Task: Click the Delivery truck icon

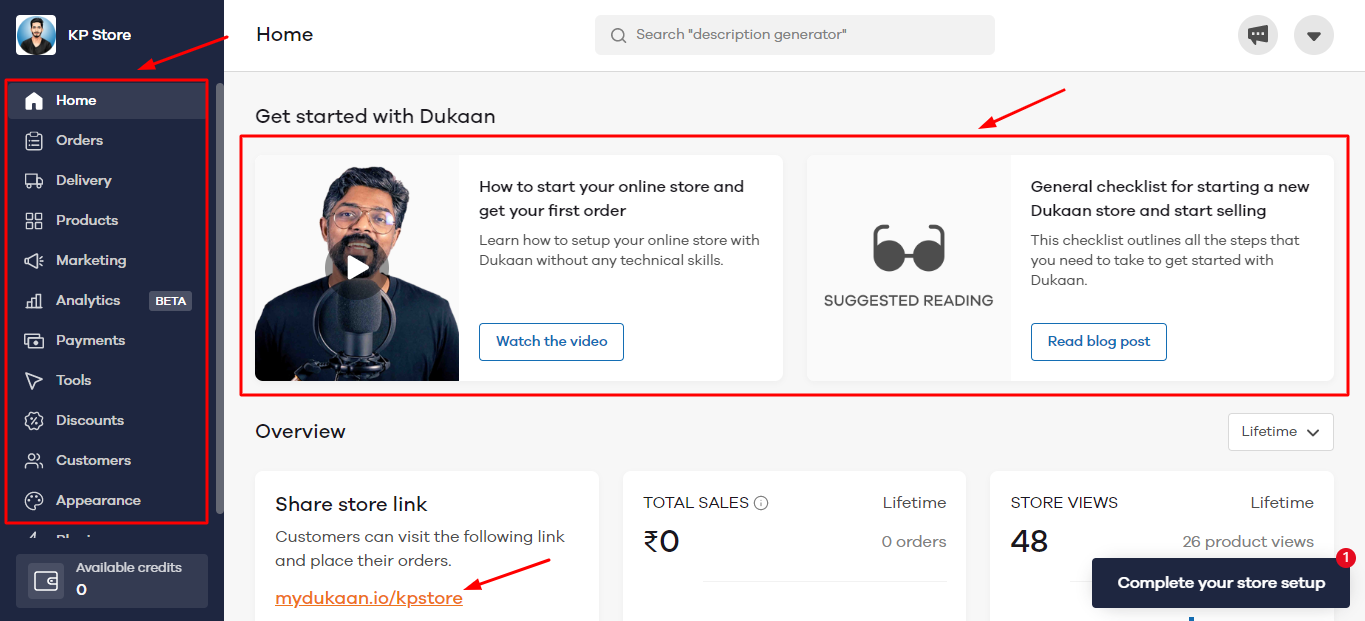Action: (34, 181)
